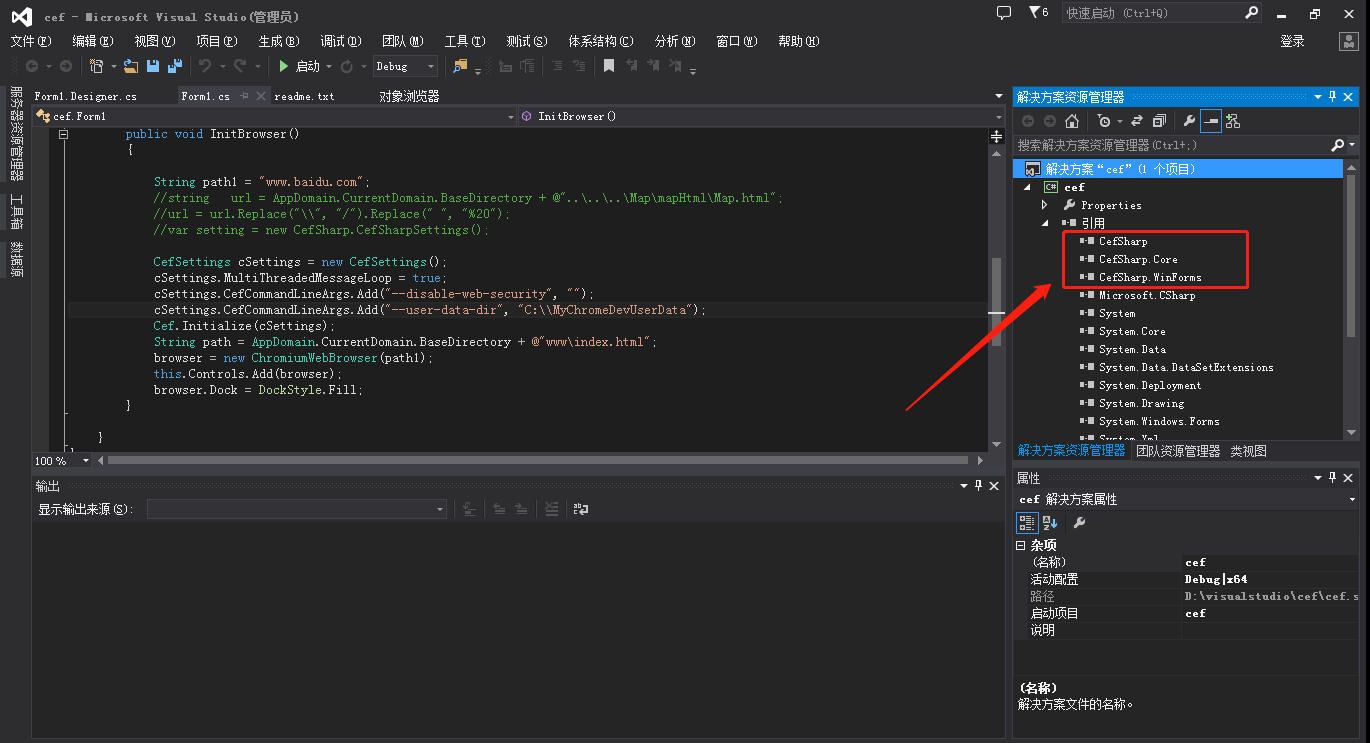This screenshot has height=743, width=1370.
Task: Open the 编辑 menu
Action: click(x=92, y=41)
